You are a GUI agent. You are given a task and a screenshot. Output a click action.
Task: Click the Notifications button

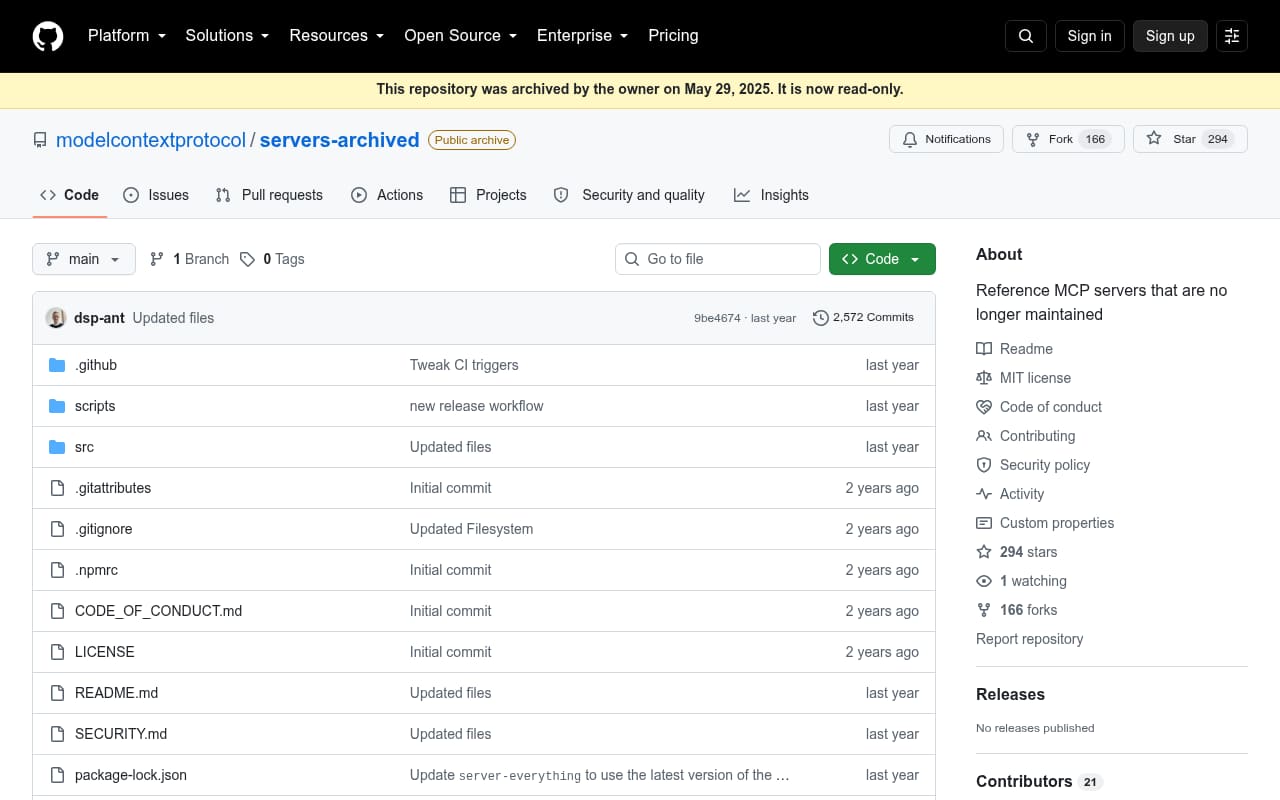pos(946,139)
